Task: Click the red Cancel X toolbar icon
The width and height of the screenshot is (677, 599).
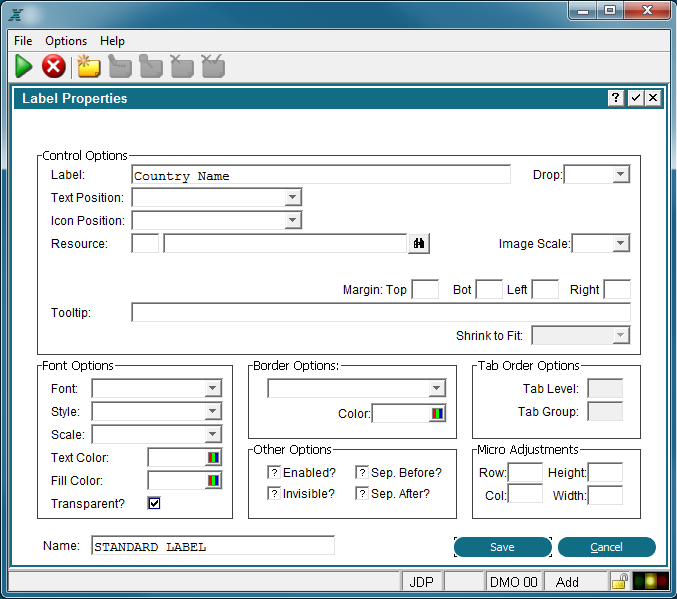Action: pyautogui.click(x=54, y=67)
